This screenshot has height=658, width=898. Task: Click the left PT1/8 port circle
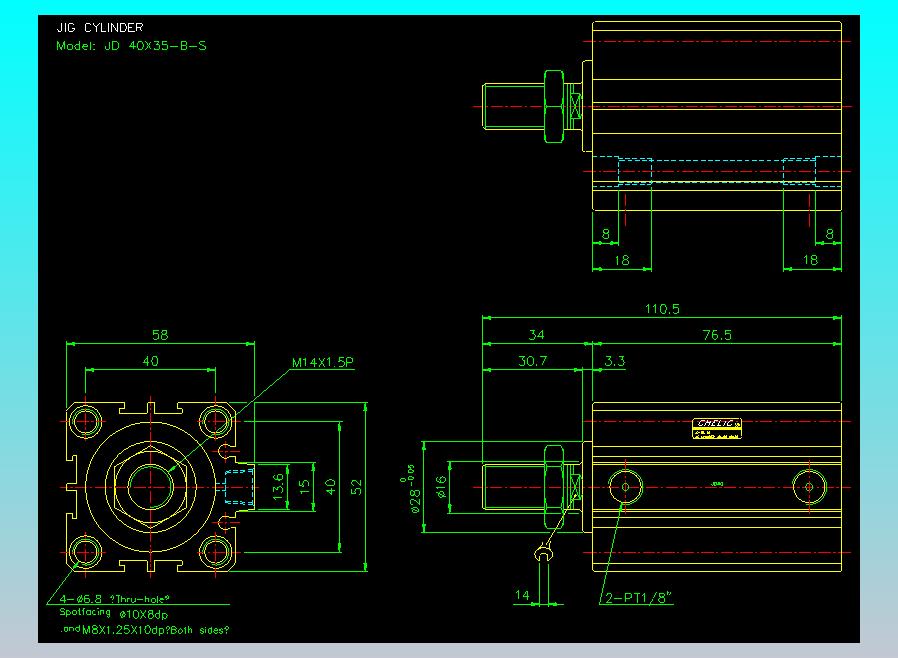click(625, 487)
